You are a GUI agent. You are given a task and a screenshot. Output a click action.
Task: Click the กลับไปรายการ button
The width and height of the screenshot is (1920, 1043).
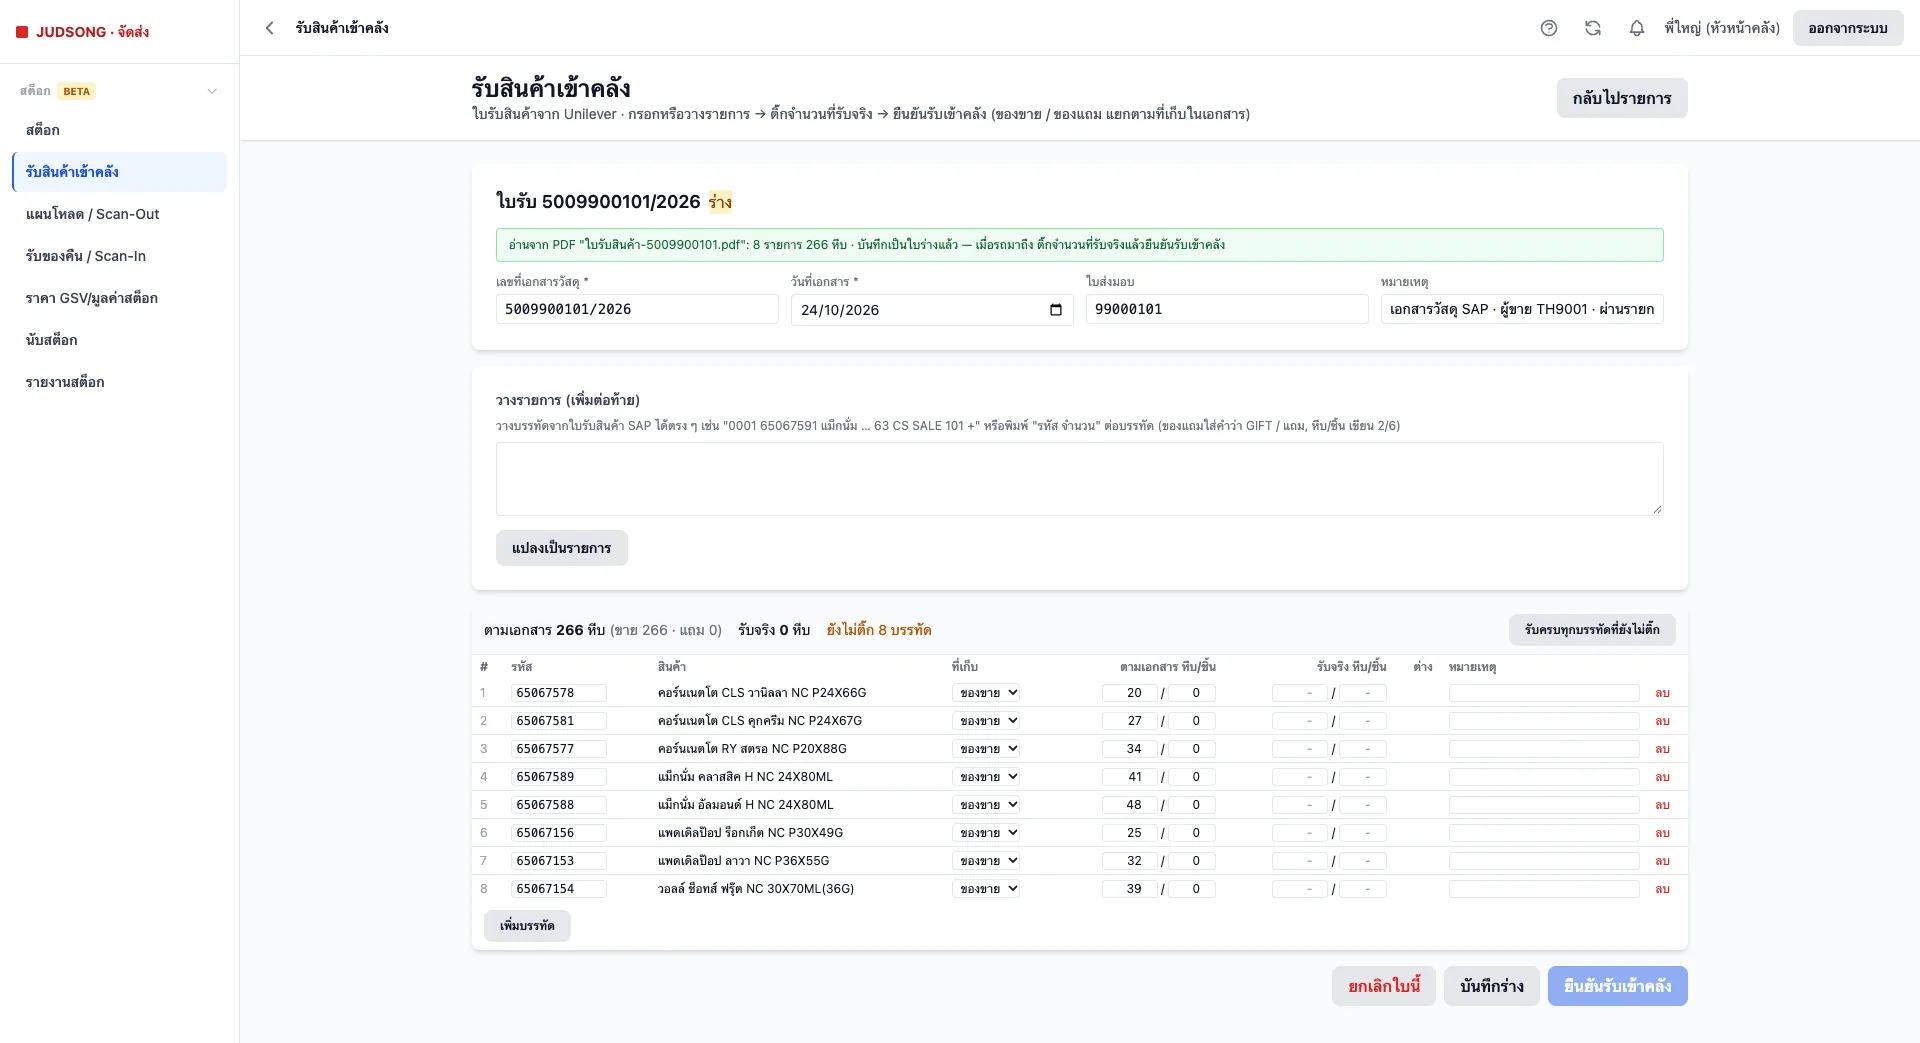(x=1622, y=98)
